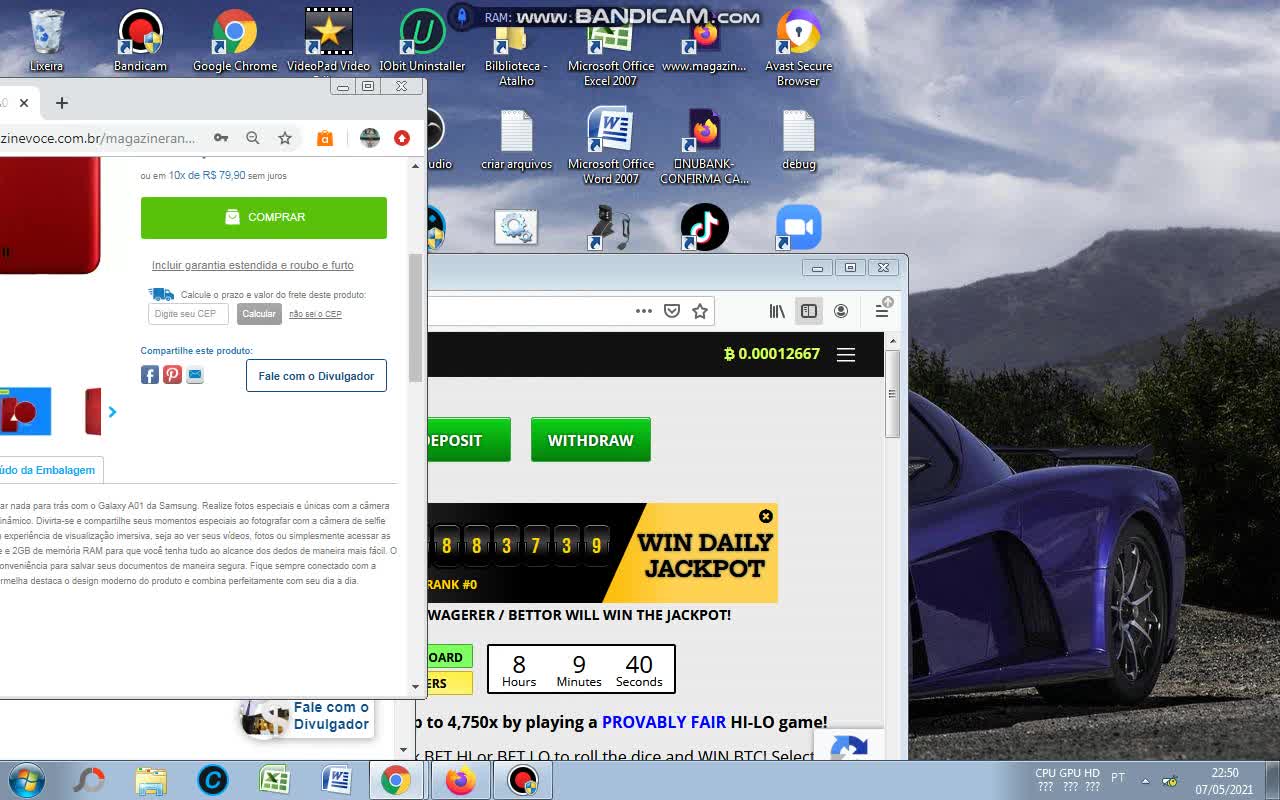The width and height of the screenshot is (1280, 800).
Task: Switch to Bandicam via taskbar
Action: coord(522,780)
